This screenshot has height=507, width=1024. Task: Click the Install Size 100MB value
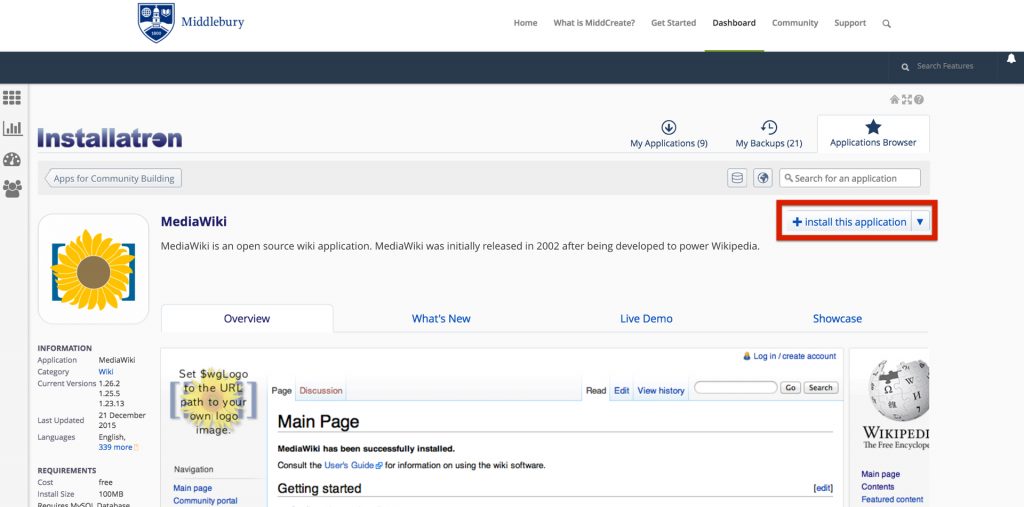(110, 494)
